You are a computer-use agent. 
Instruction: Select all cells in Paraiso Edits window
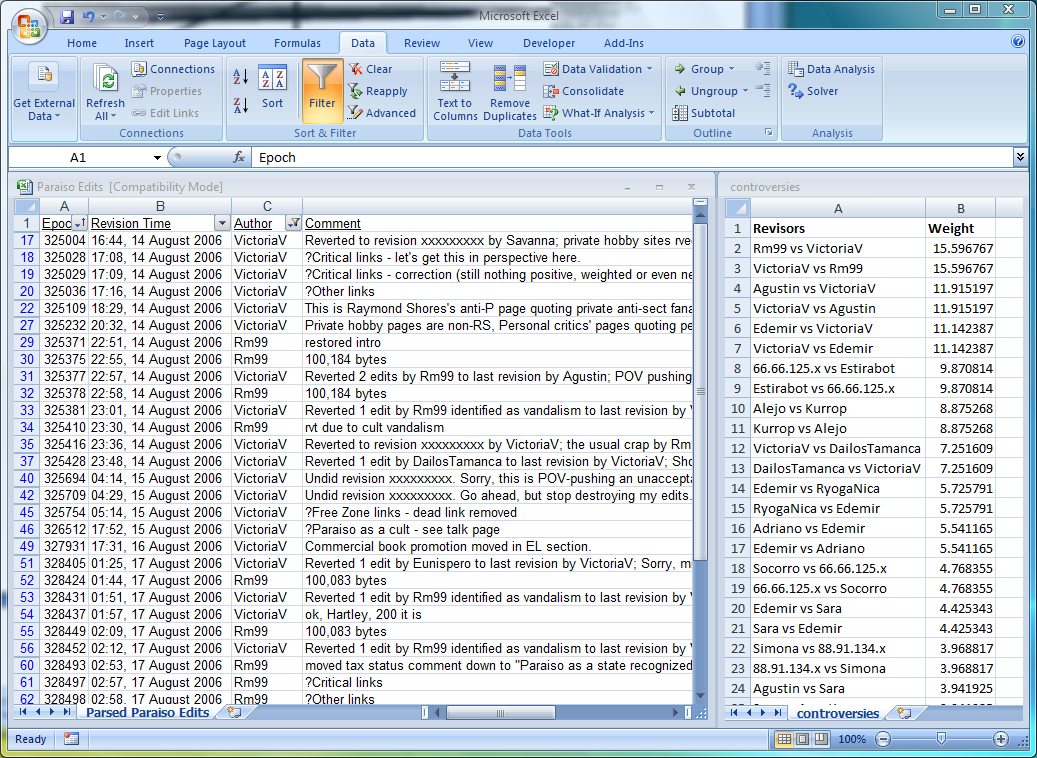click(x=26, y=206)
